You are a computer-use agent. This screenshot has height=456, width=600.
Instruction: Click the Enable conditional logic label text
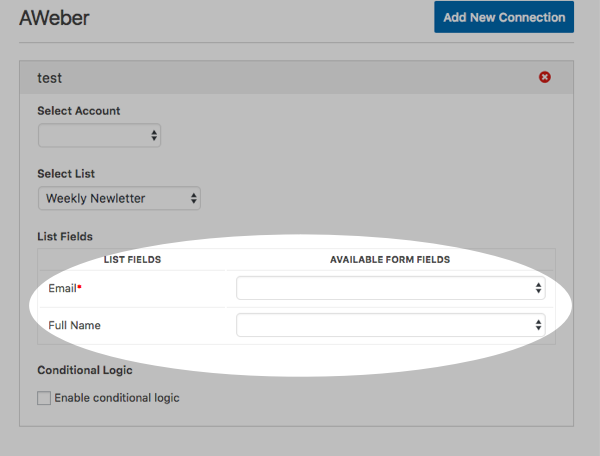click(117, 398)
